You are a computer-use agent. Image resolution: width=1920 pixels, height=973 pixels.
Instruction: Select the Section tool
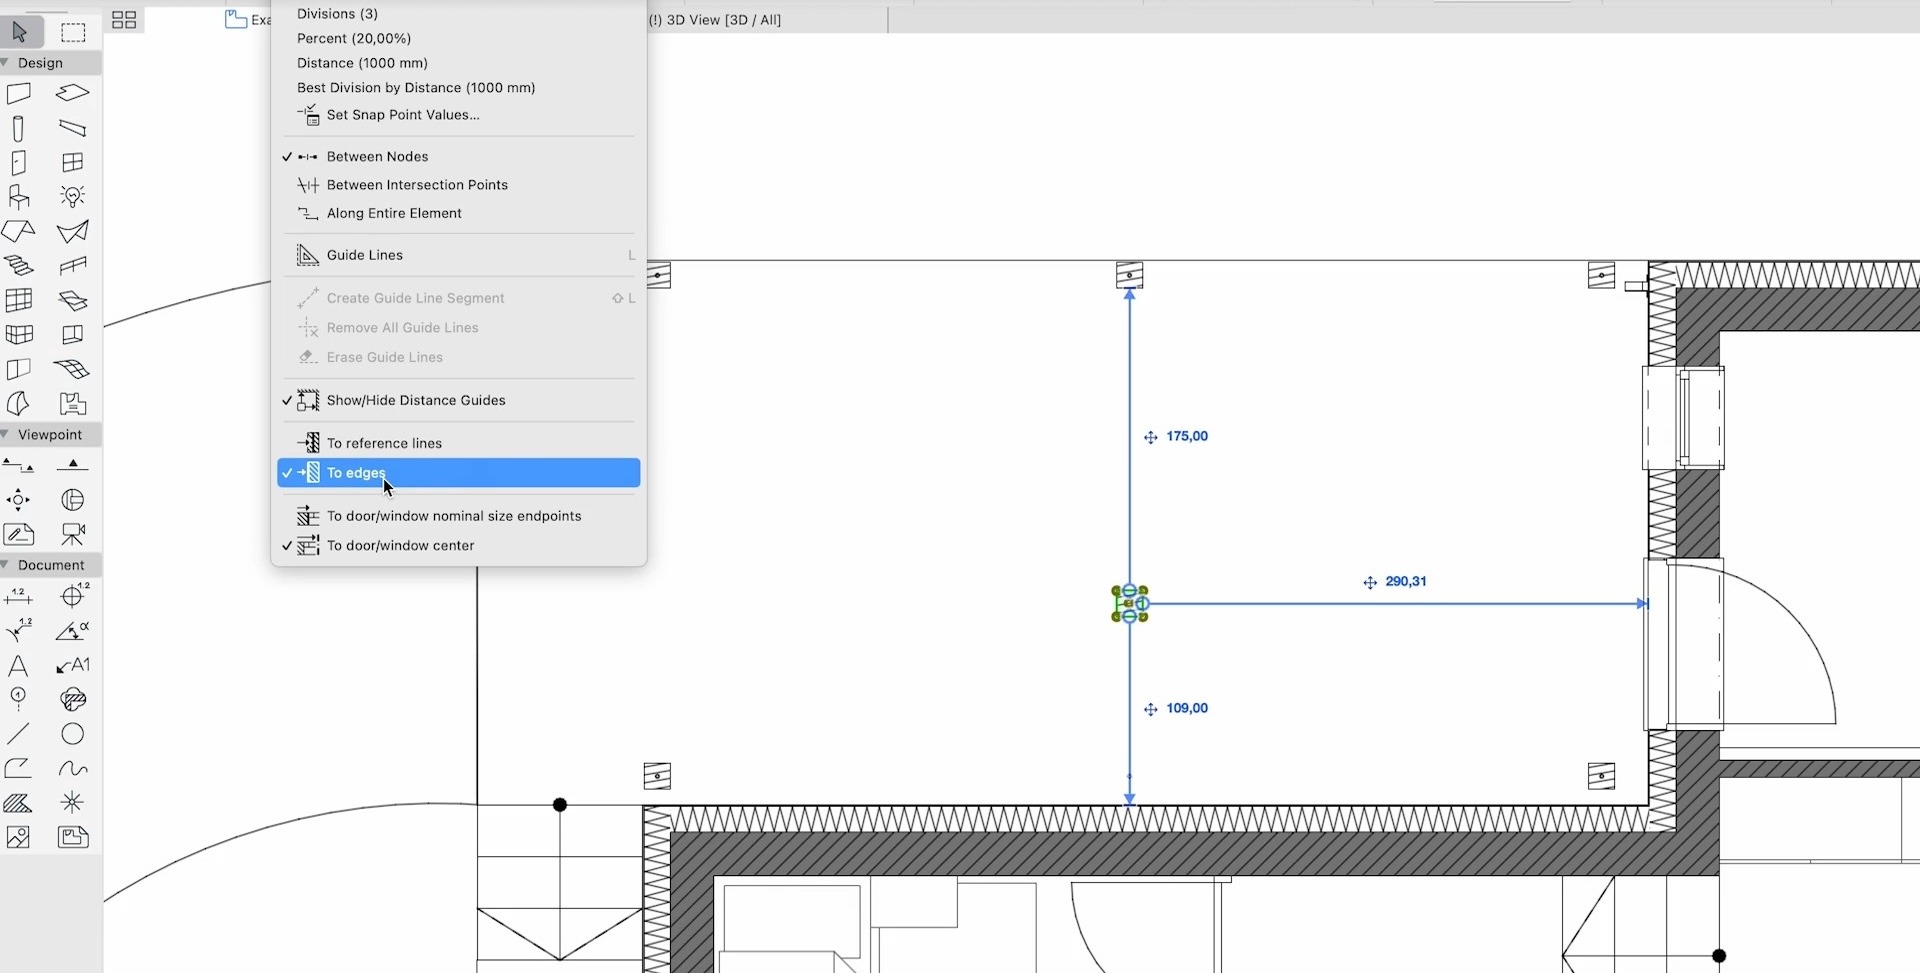tap(19, 466)
